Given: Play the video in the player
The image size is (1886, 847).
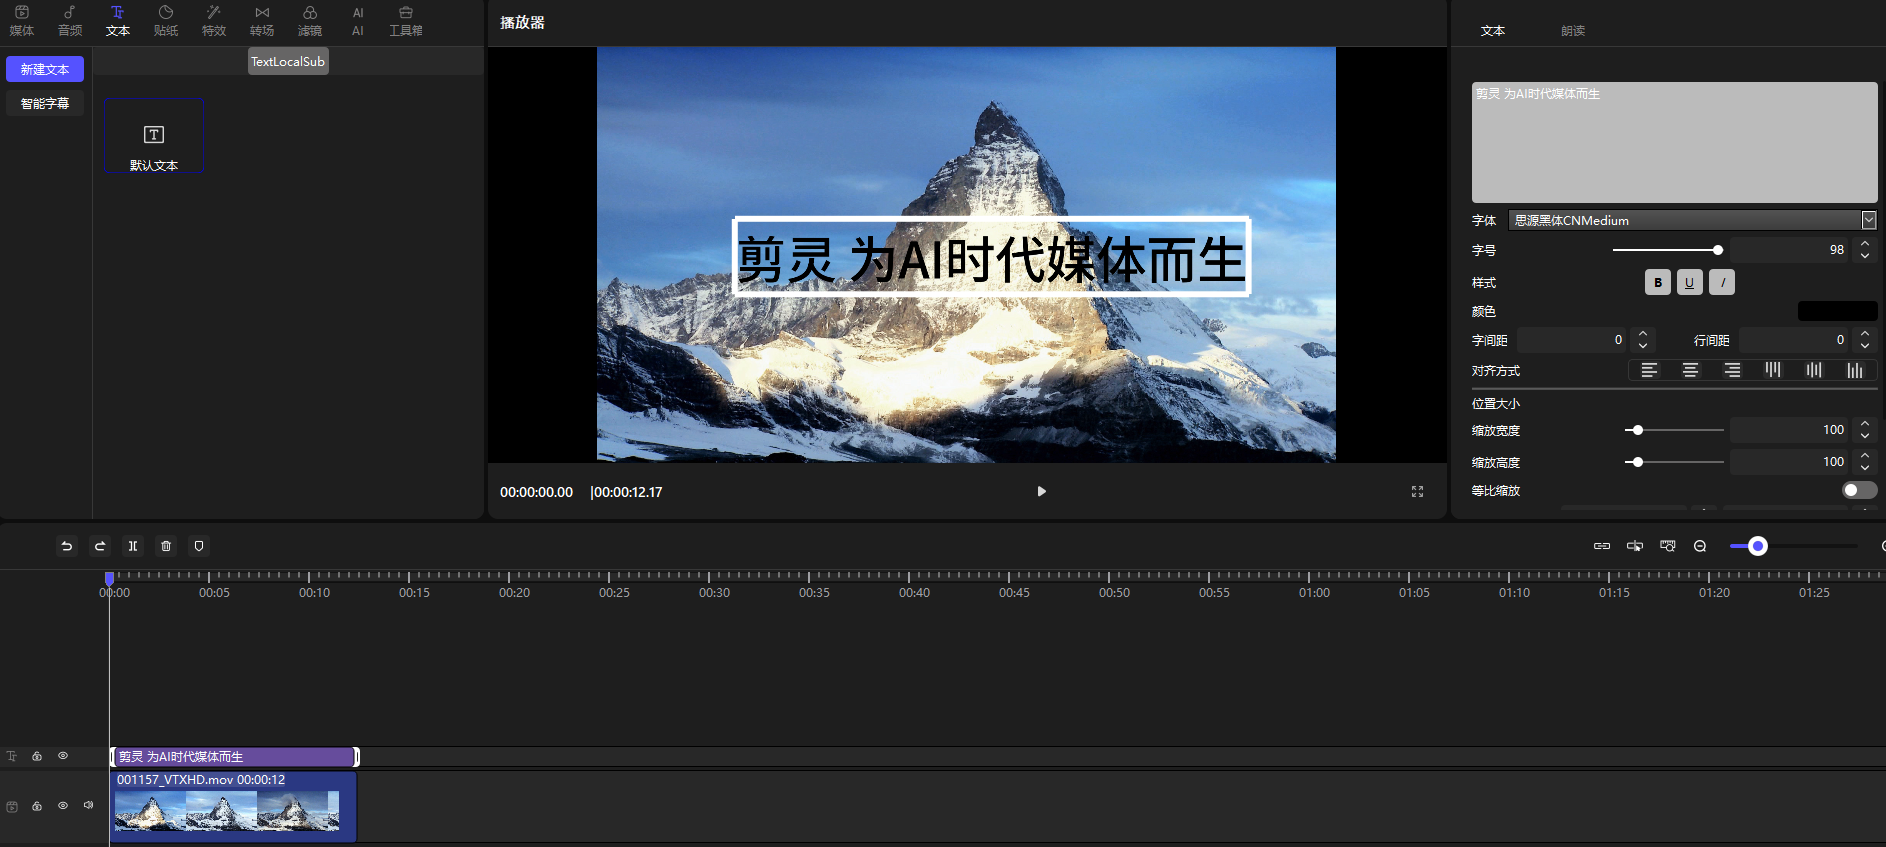Looking at the screenshot, I should tap(1041, 492).
